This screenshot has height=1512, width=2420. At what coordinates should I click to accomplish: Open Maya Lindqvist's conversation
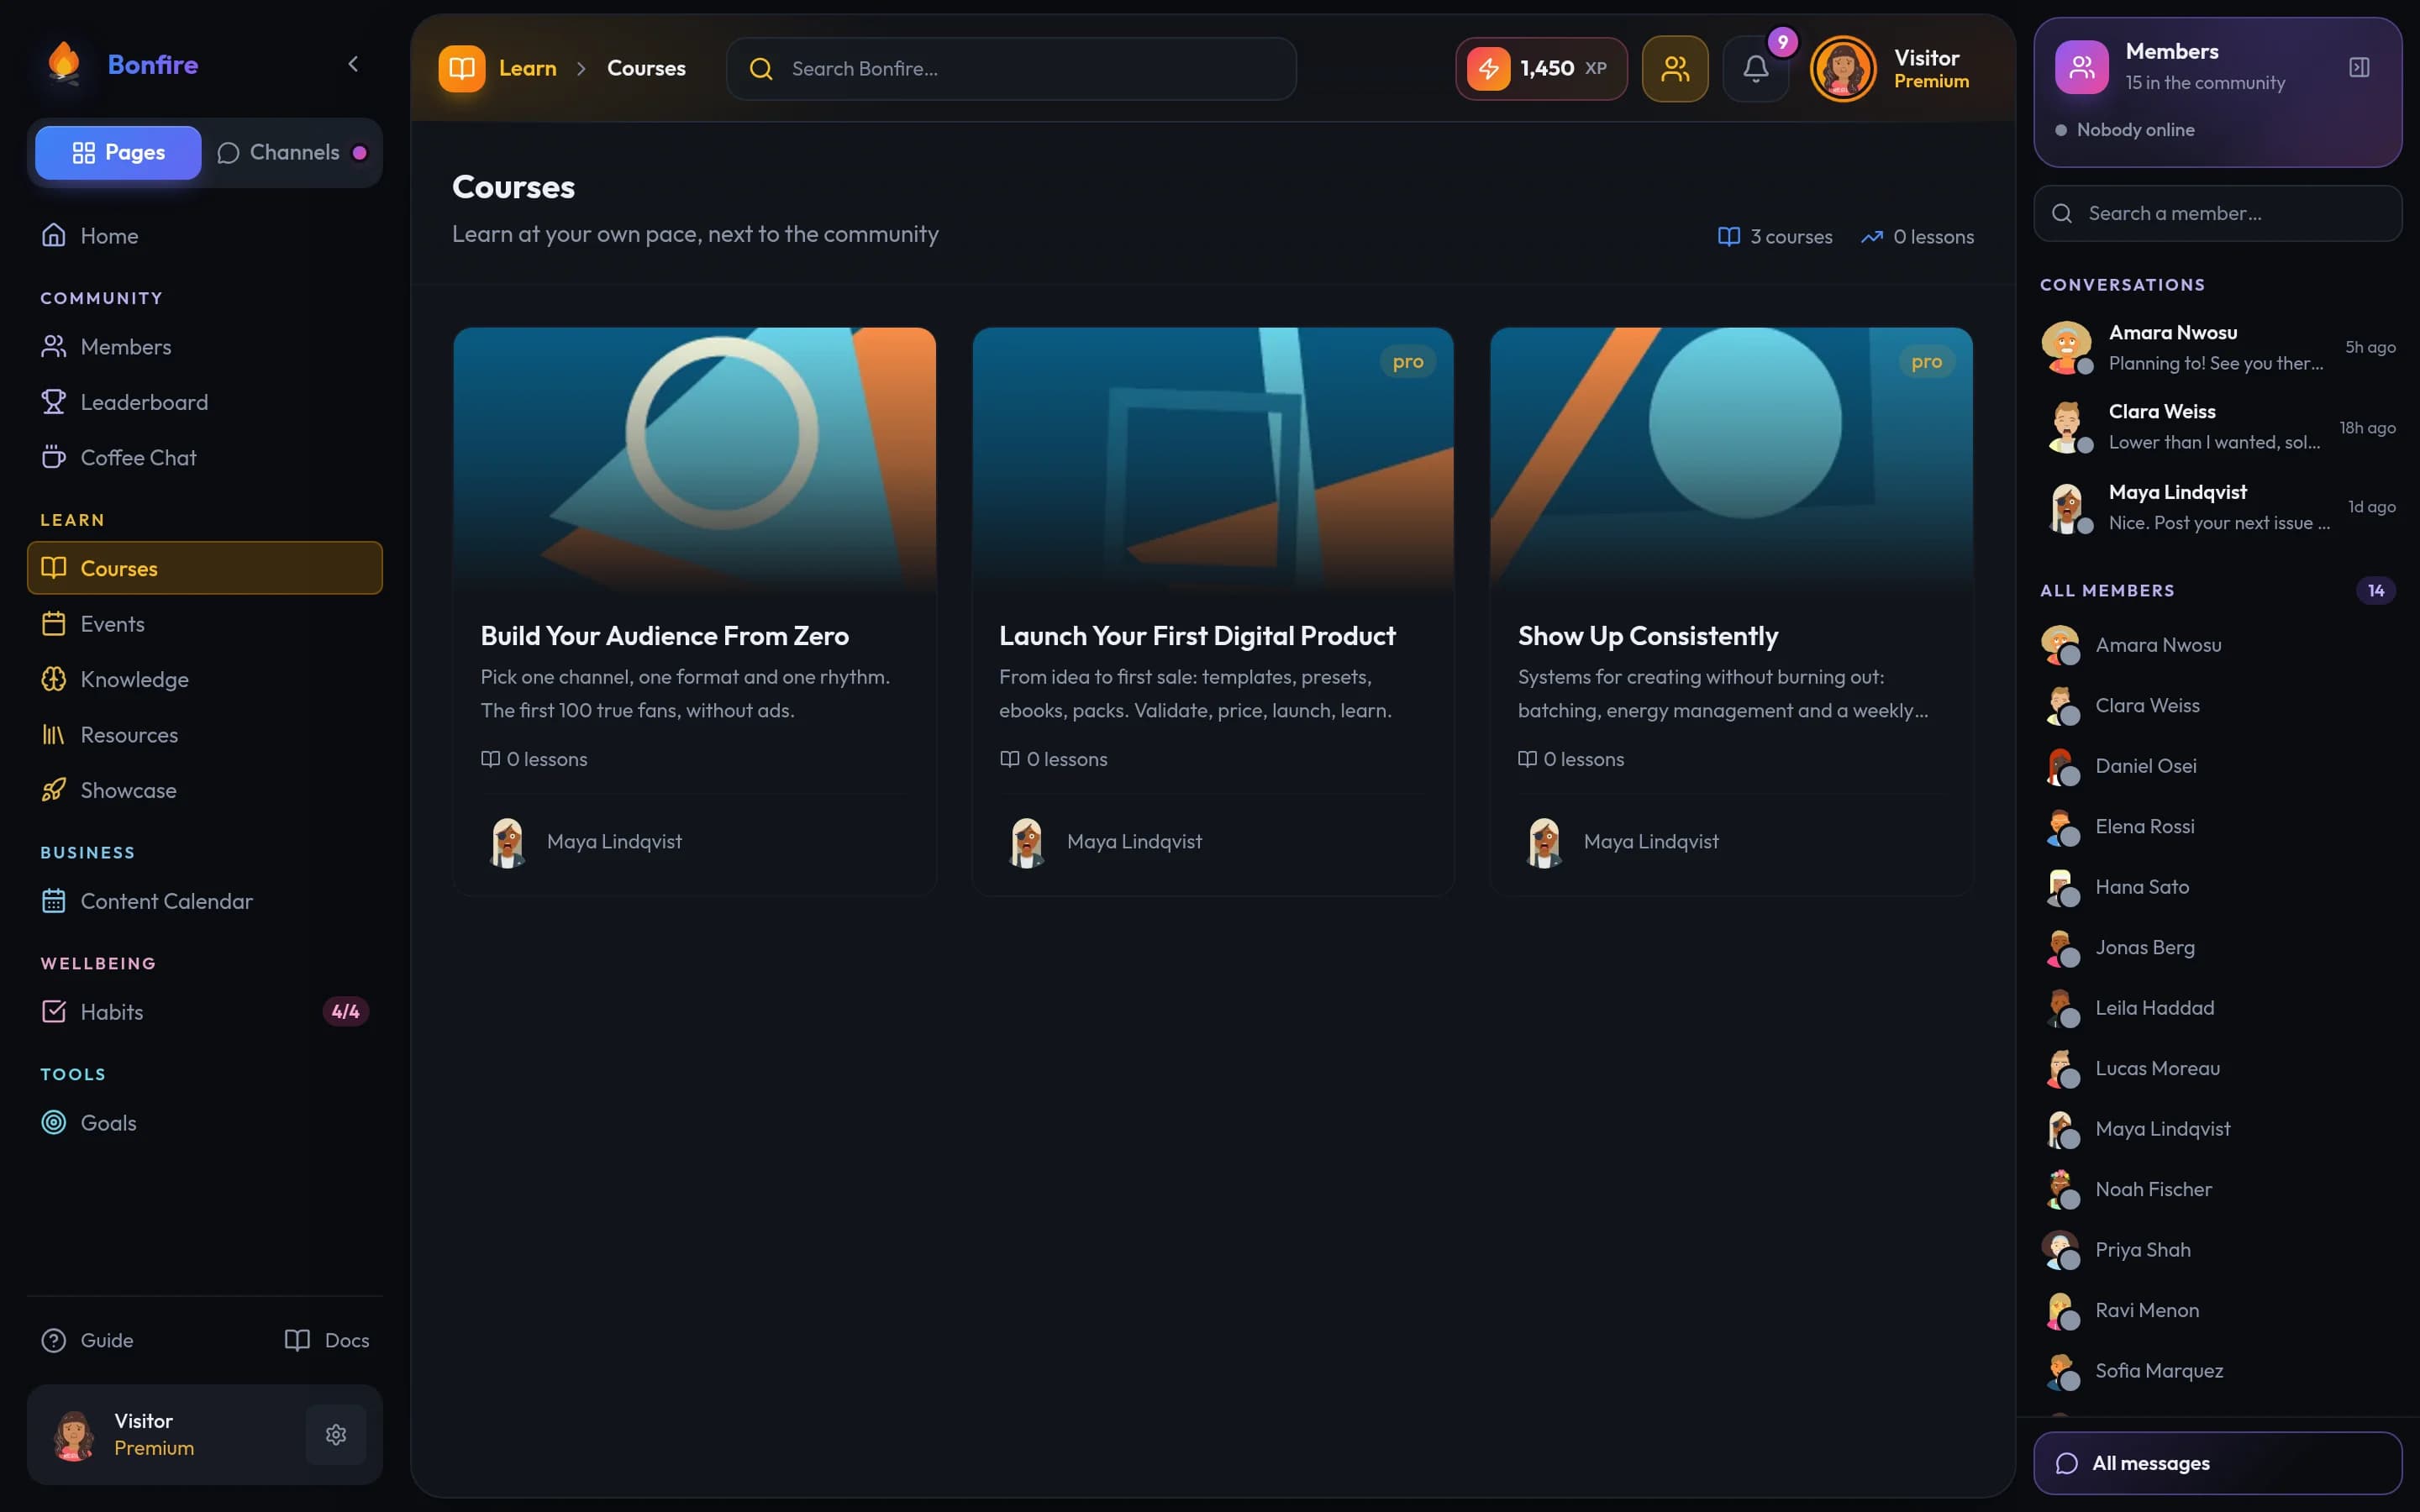(x=2217, y=507)
